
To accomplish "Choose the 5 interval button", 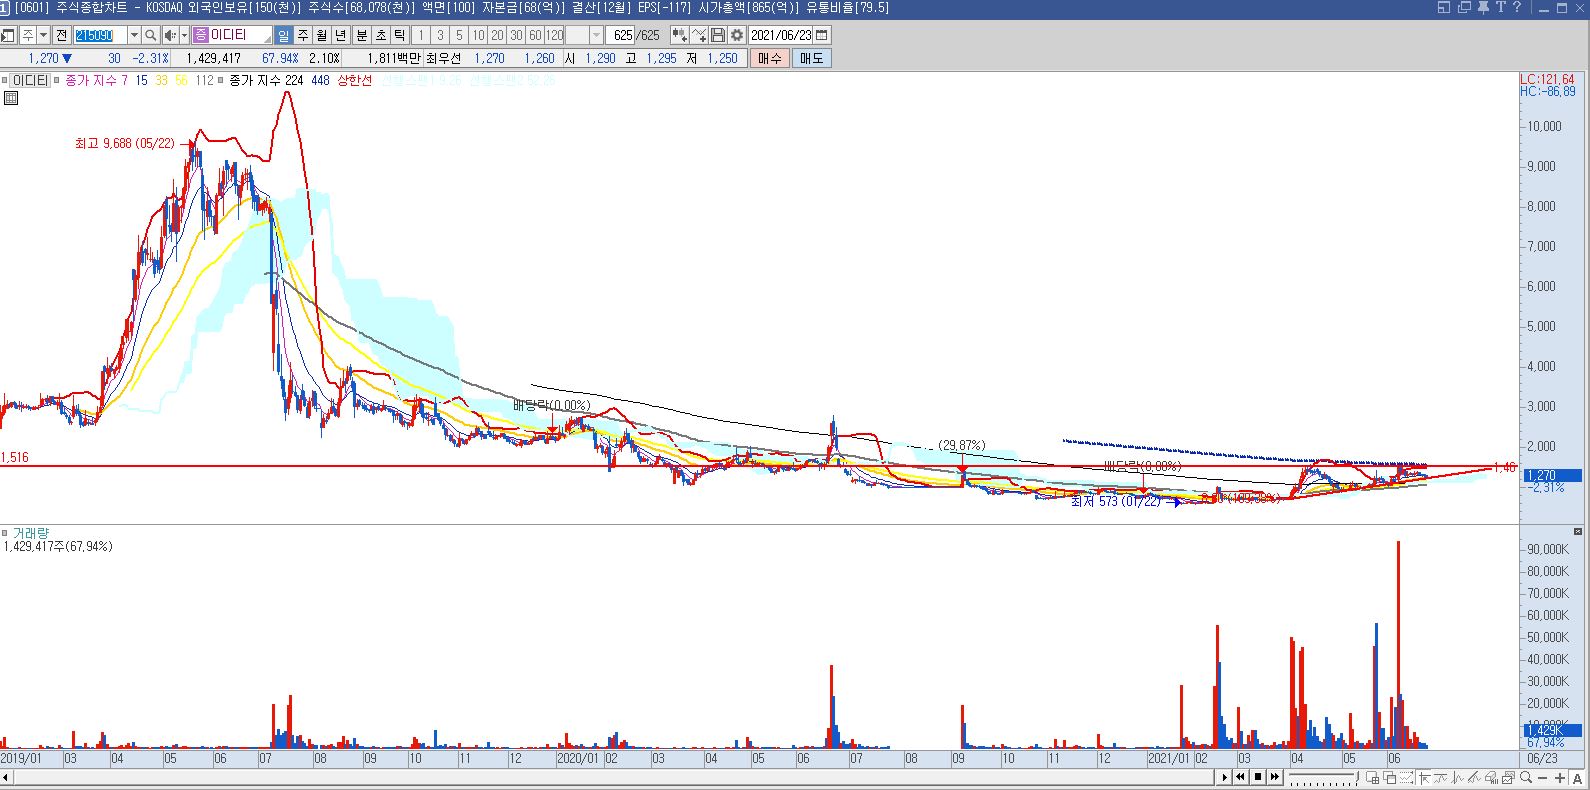I will pos(460,35).
